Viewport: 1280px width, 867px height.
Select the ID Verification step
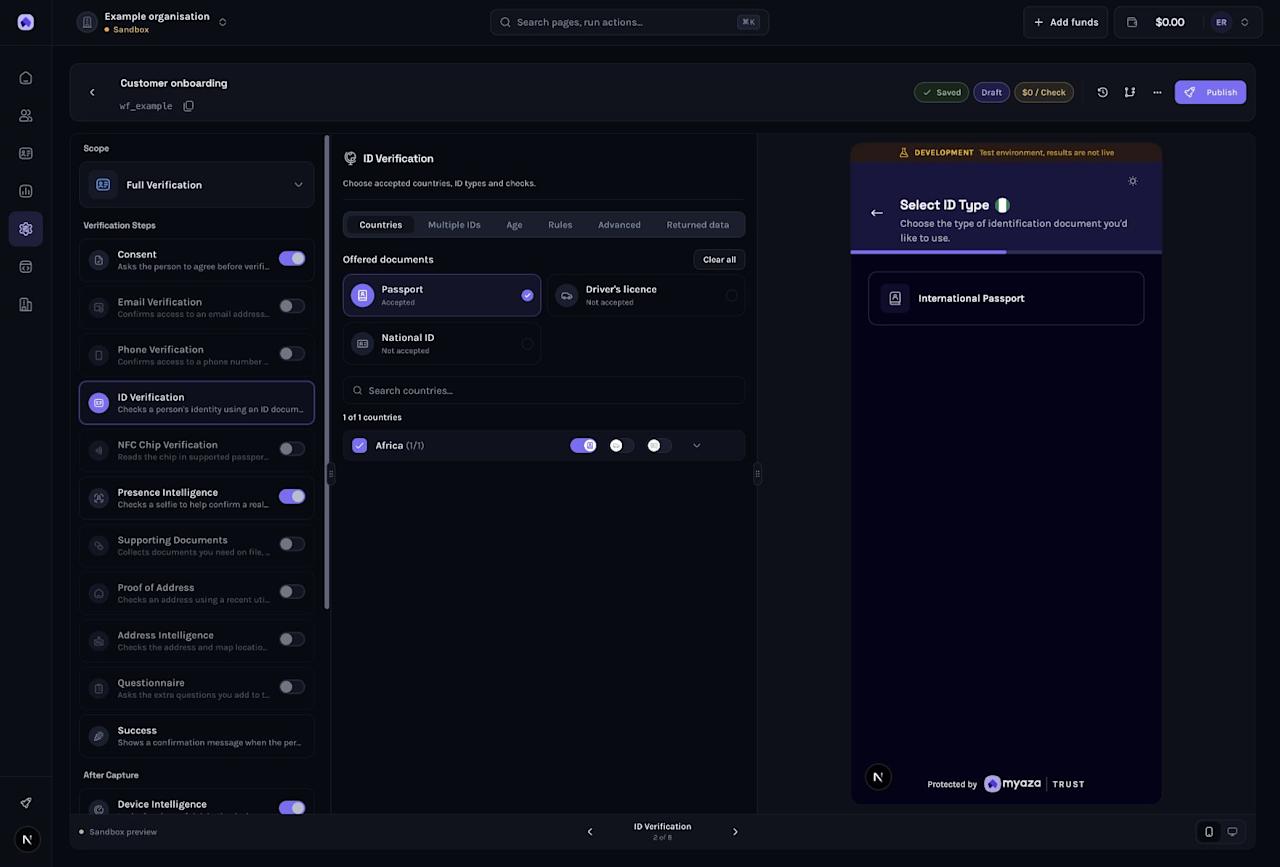(x=197, y=402)
